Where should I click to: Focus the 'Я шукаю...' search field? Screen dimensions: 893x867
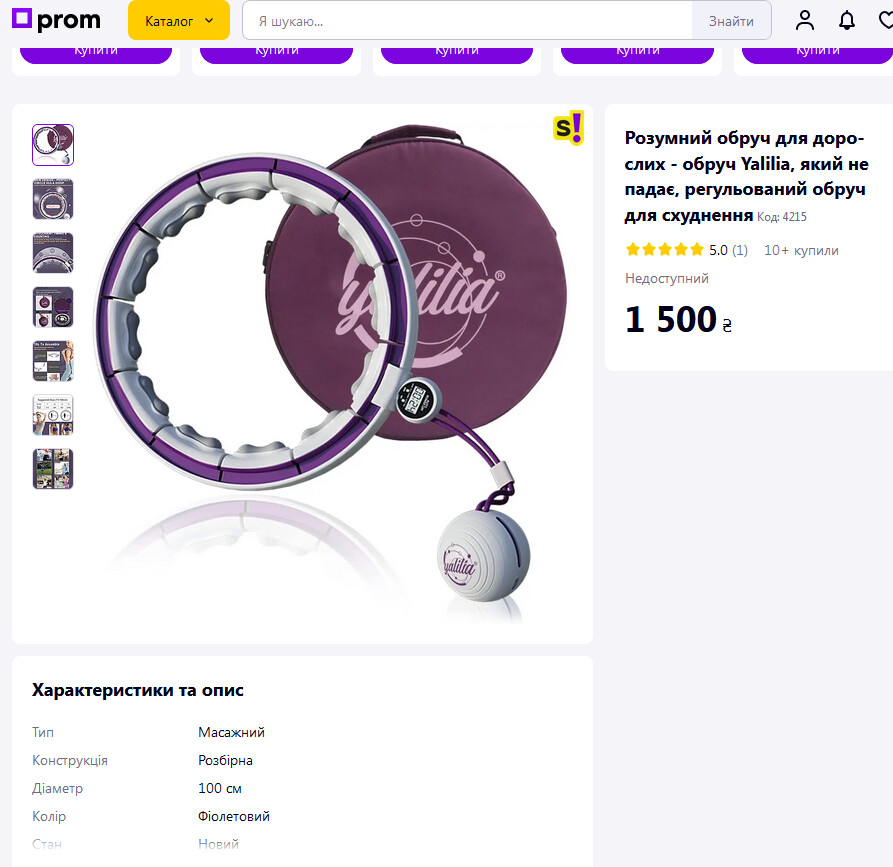point(467,21)
